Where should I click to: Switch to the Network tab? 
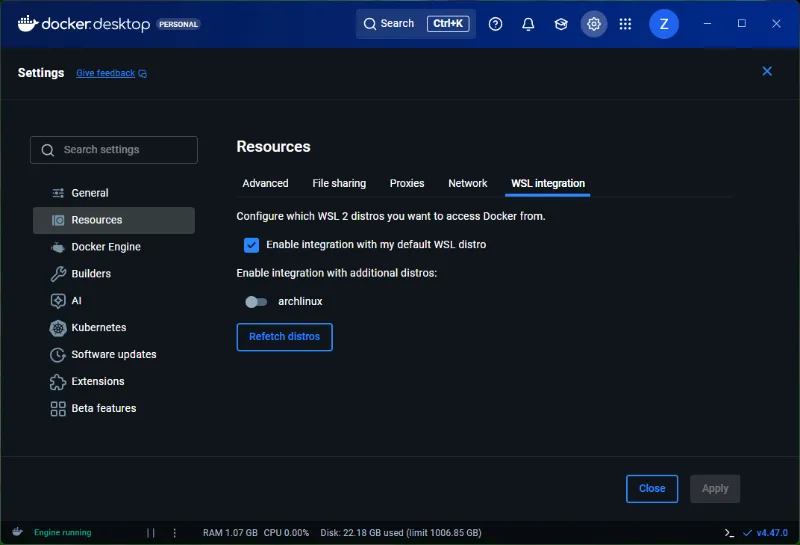467,184
